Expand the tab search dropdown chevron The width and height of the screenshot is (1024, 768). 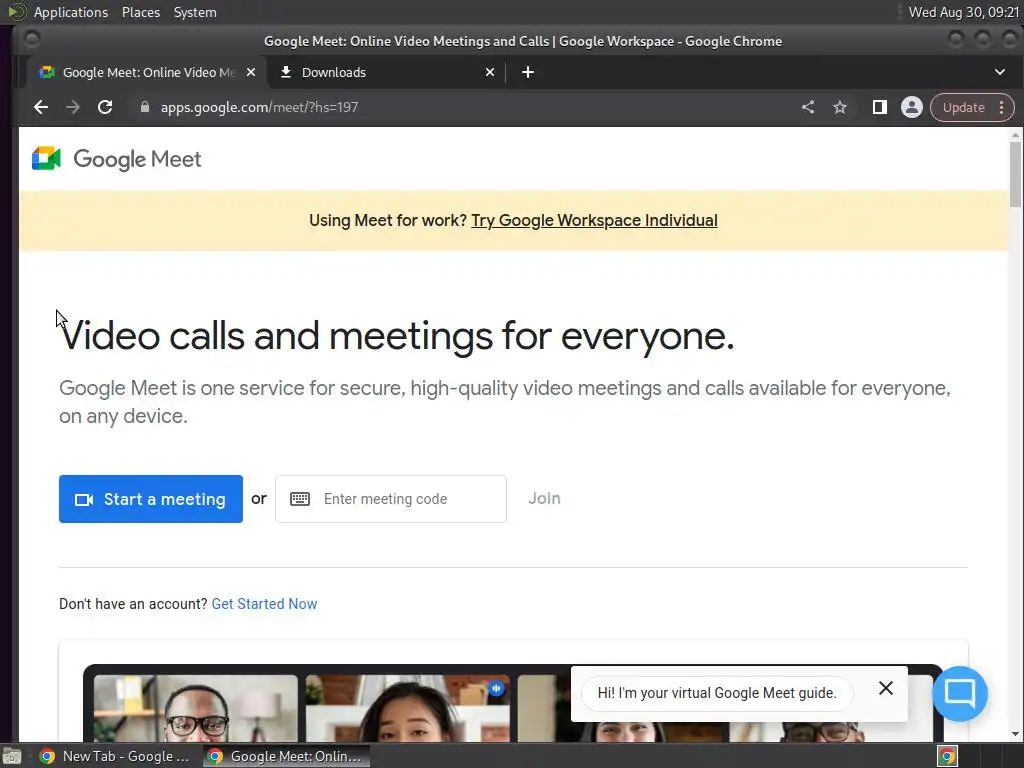pyautogui.click(x=1000, y=72)
